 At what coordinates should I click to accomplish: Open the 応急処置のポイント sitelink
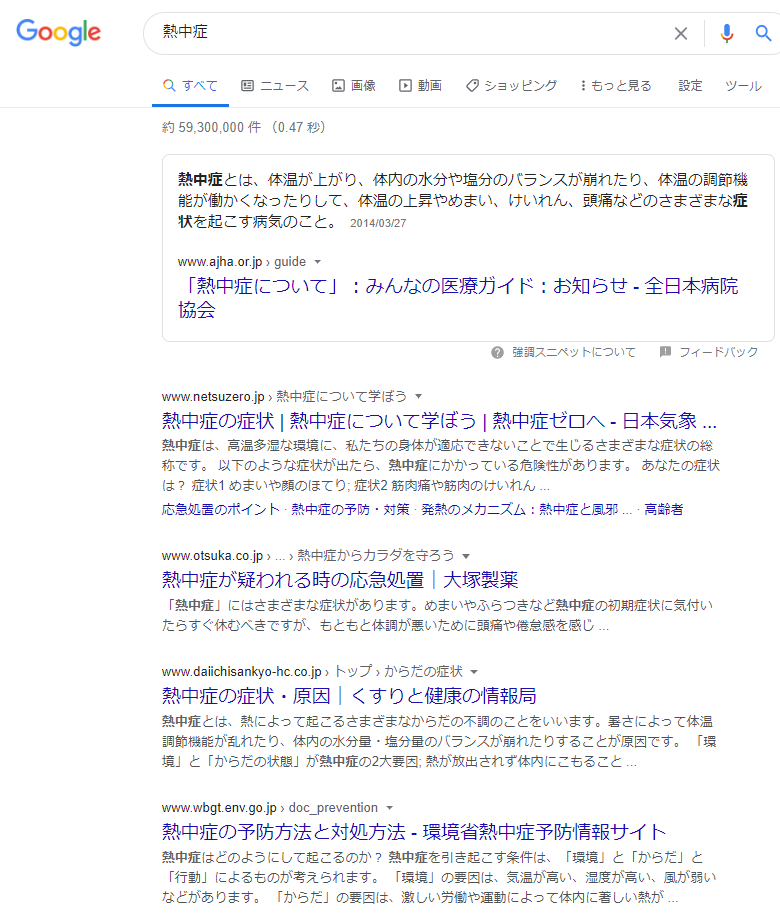(x=221, y=509)
